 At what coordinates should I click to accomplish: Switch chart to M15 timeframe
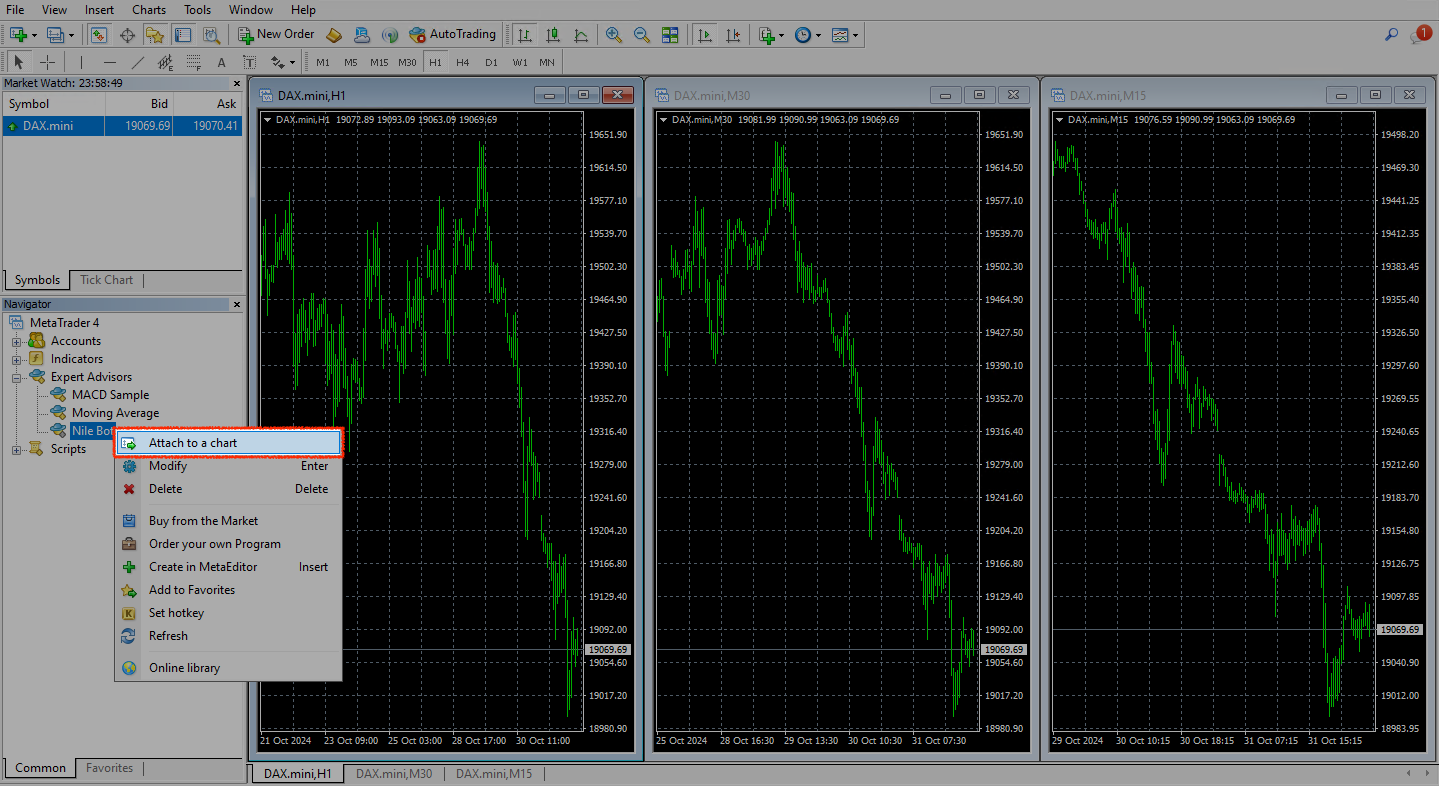[379, 62]
